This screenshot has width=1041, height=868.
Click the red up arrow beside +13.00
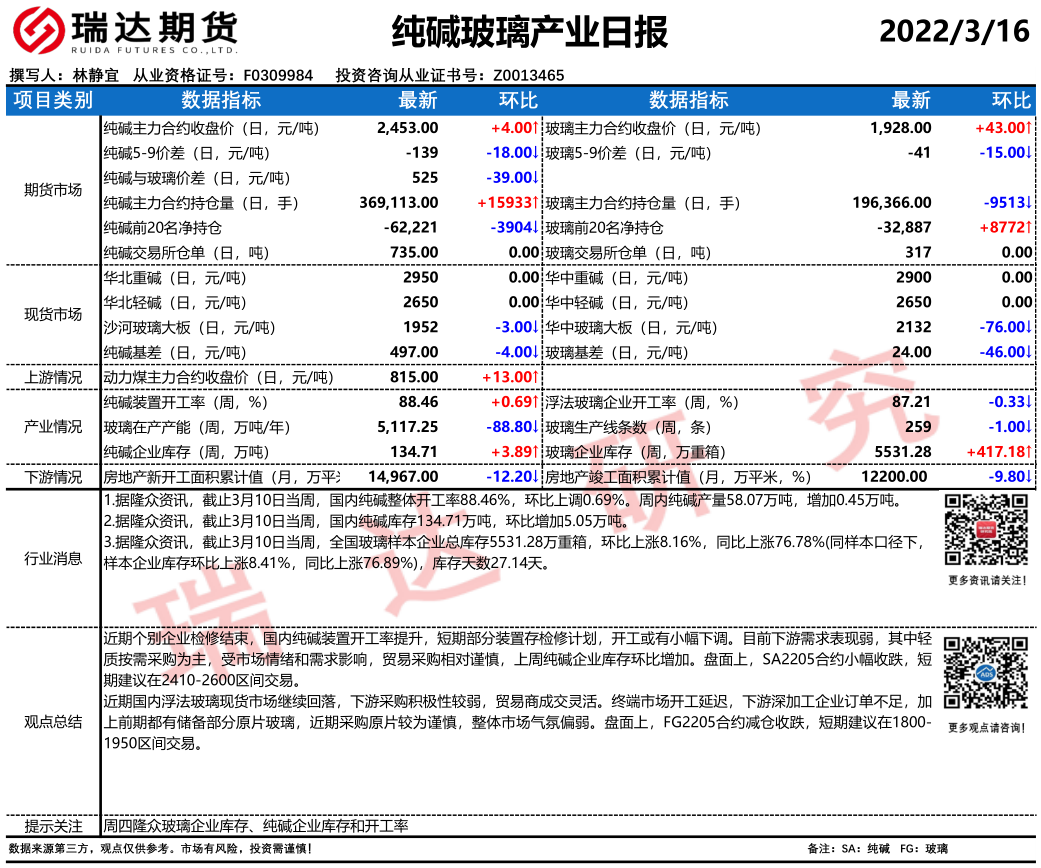536,377
